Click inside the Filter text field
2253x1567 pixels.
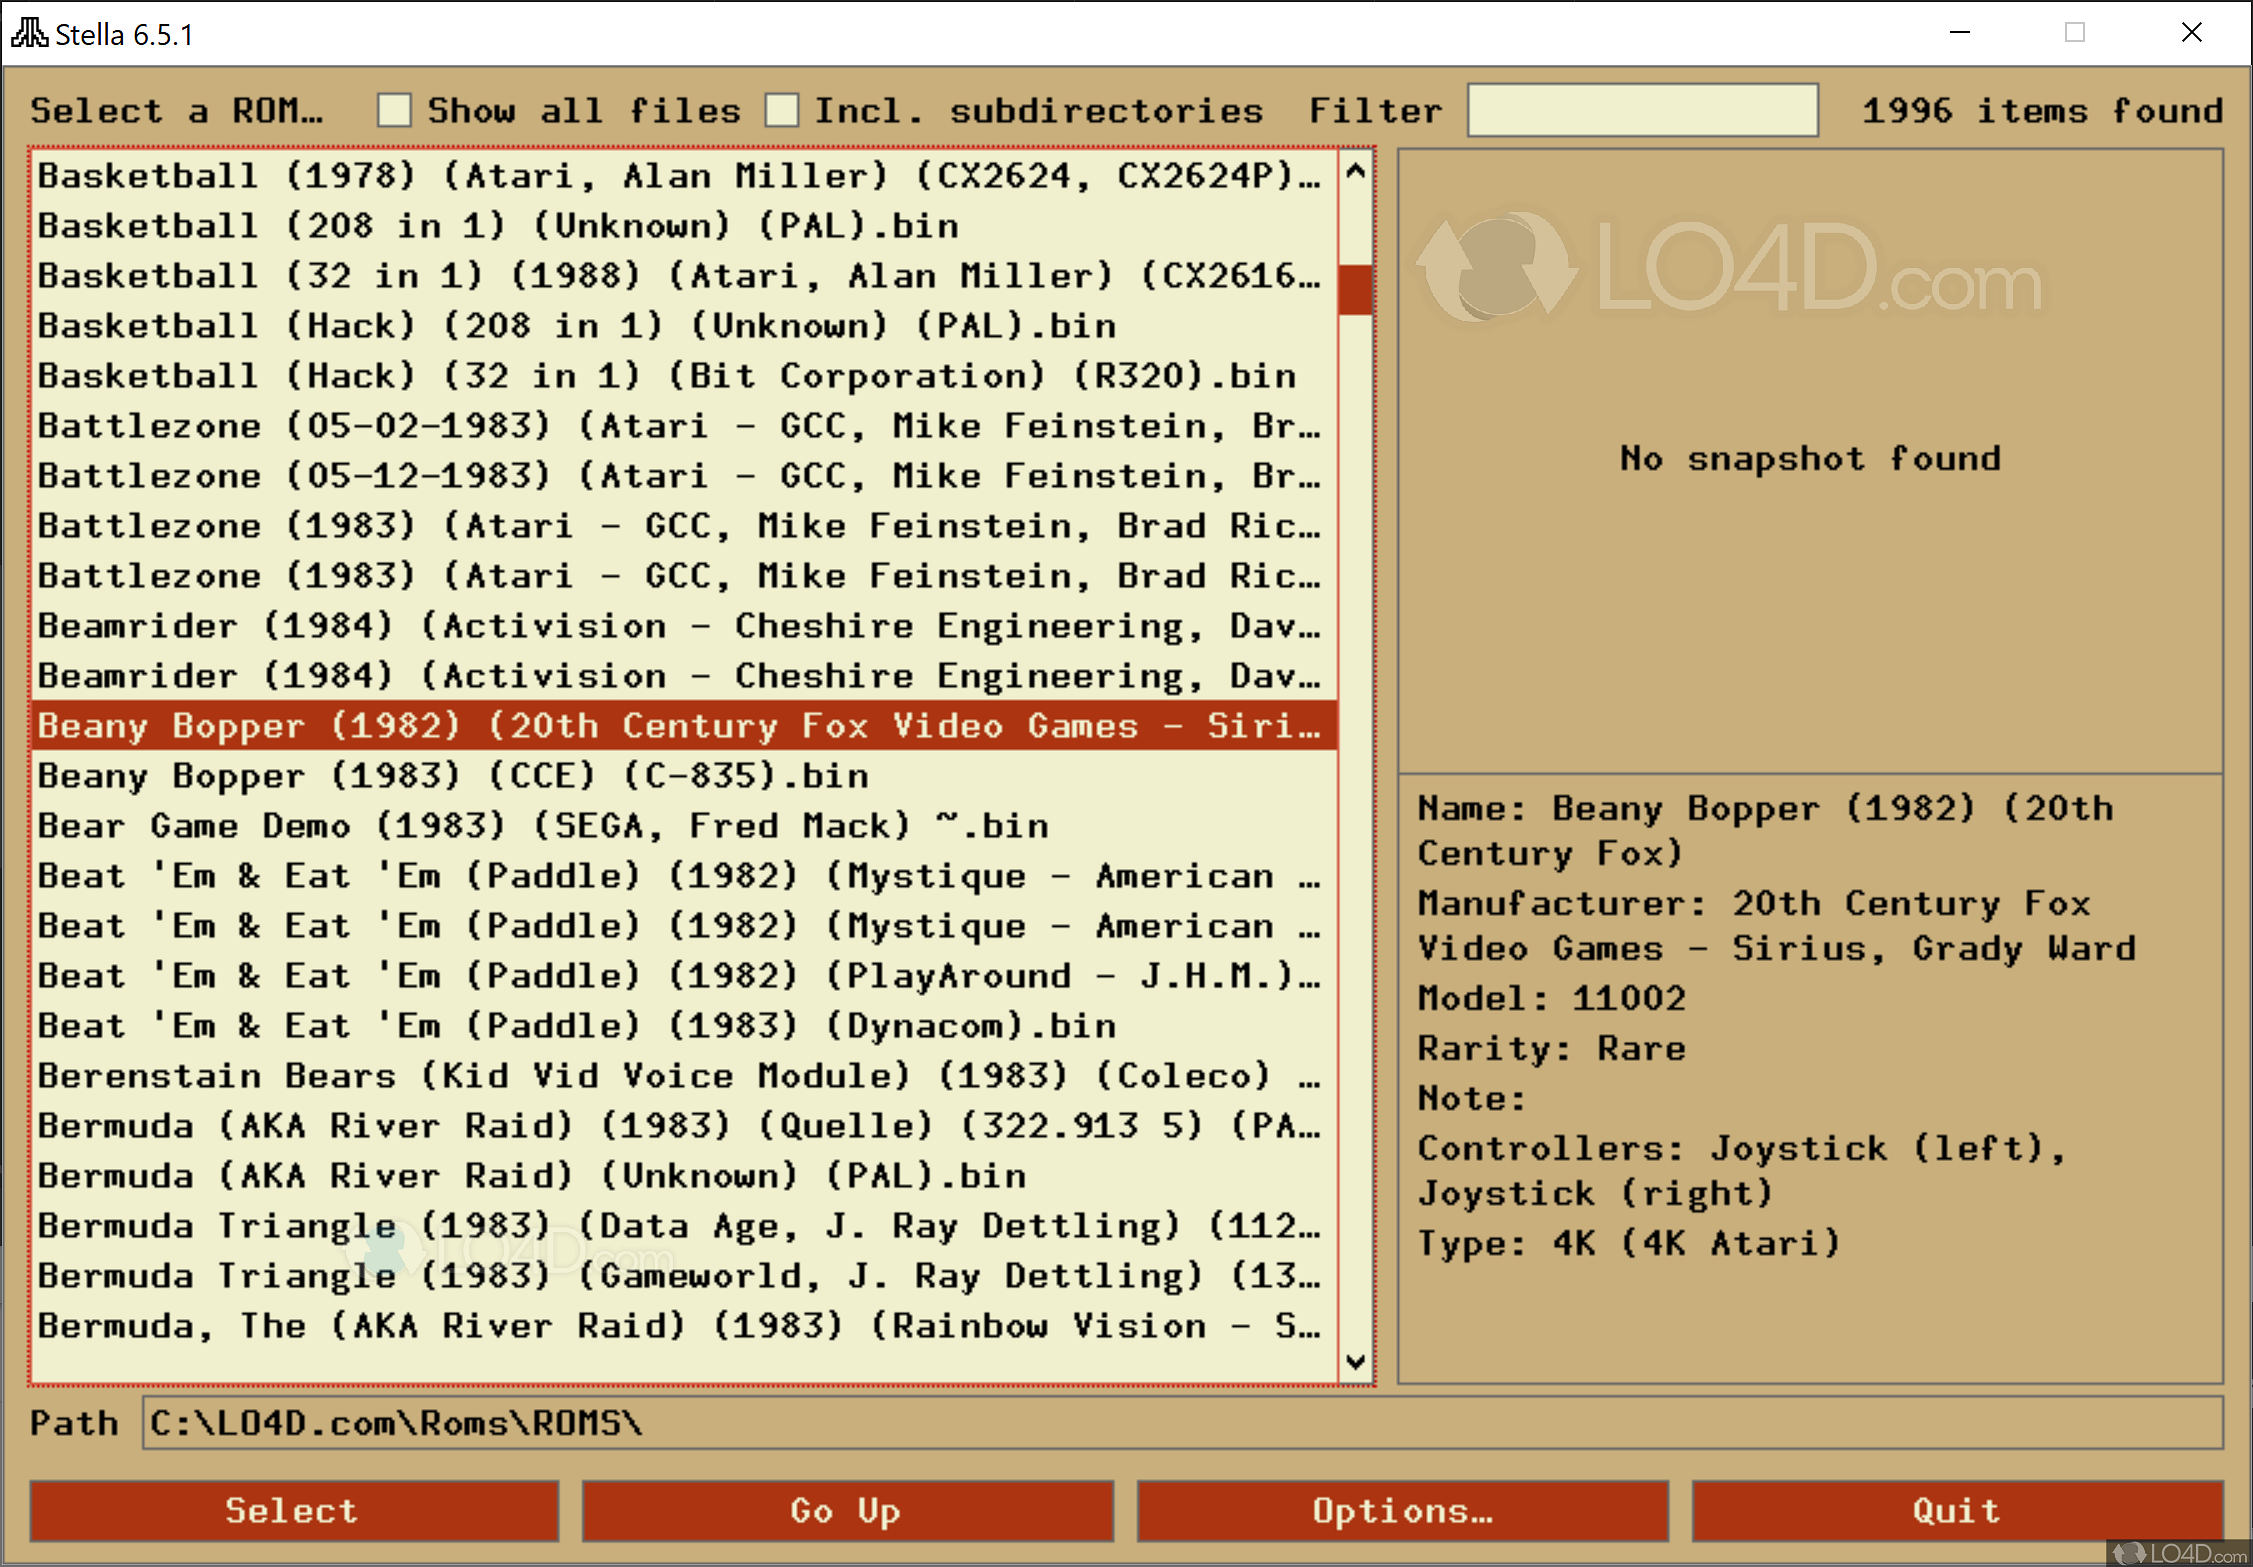tap(1641, 110)
